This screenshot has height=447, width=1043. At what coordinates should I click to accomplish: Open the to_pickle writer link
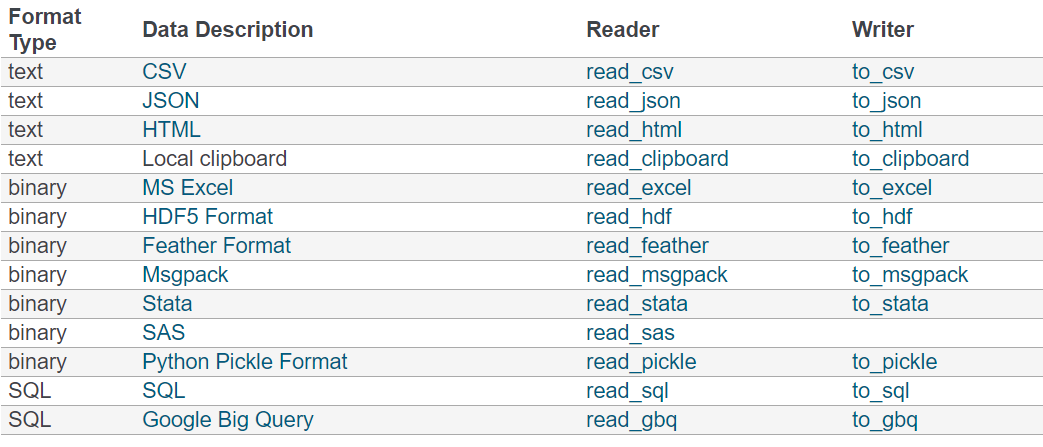pos(895,362)
